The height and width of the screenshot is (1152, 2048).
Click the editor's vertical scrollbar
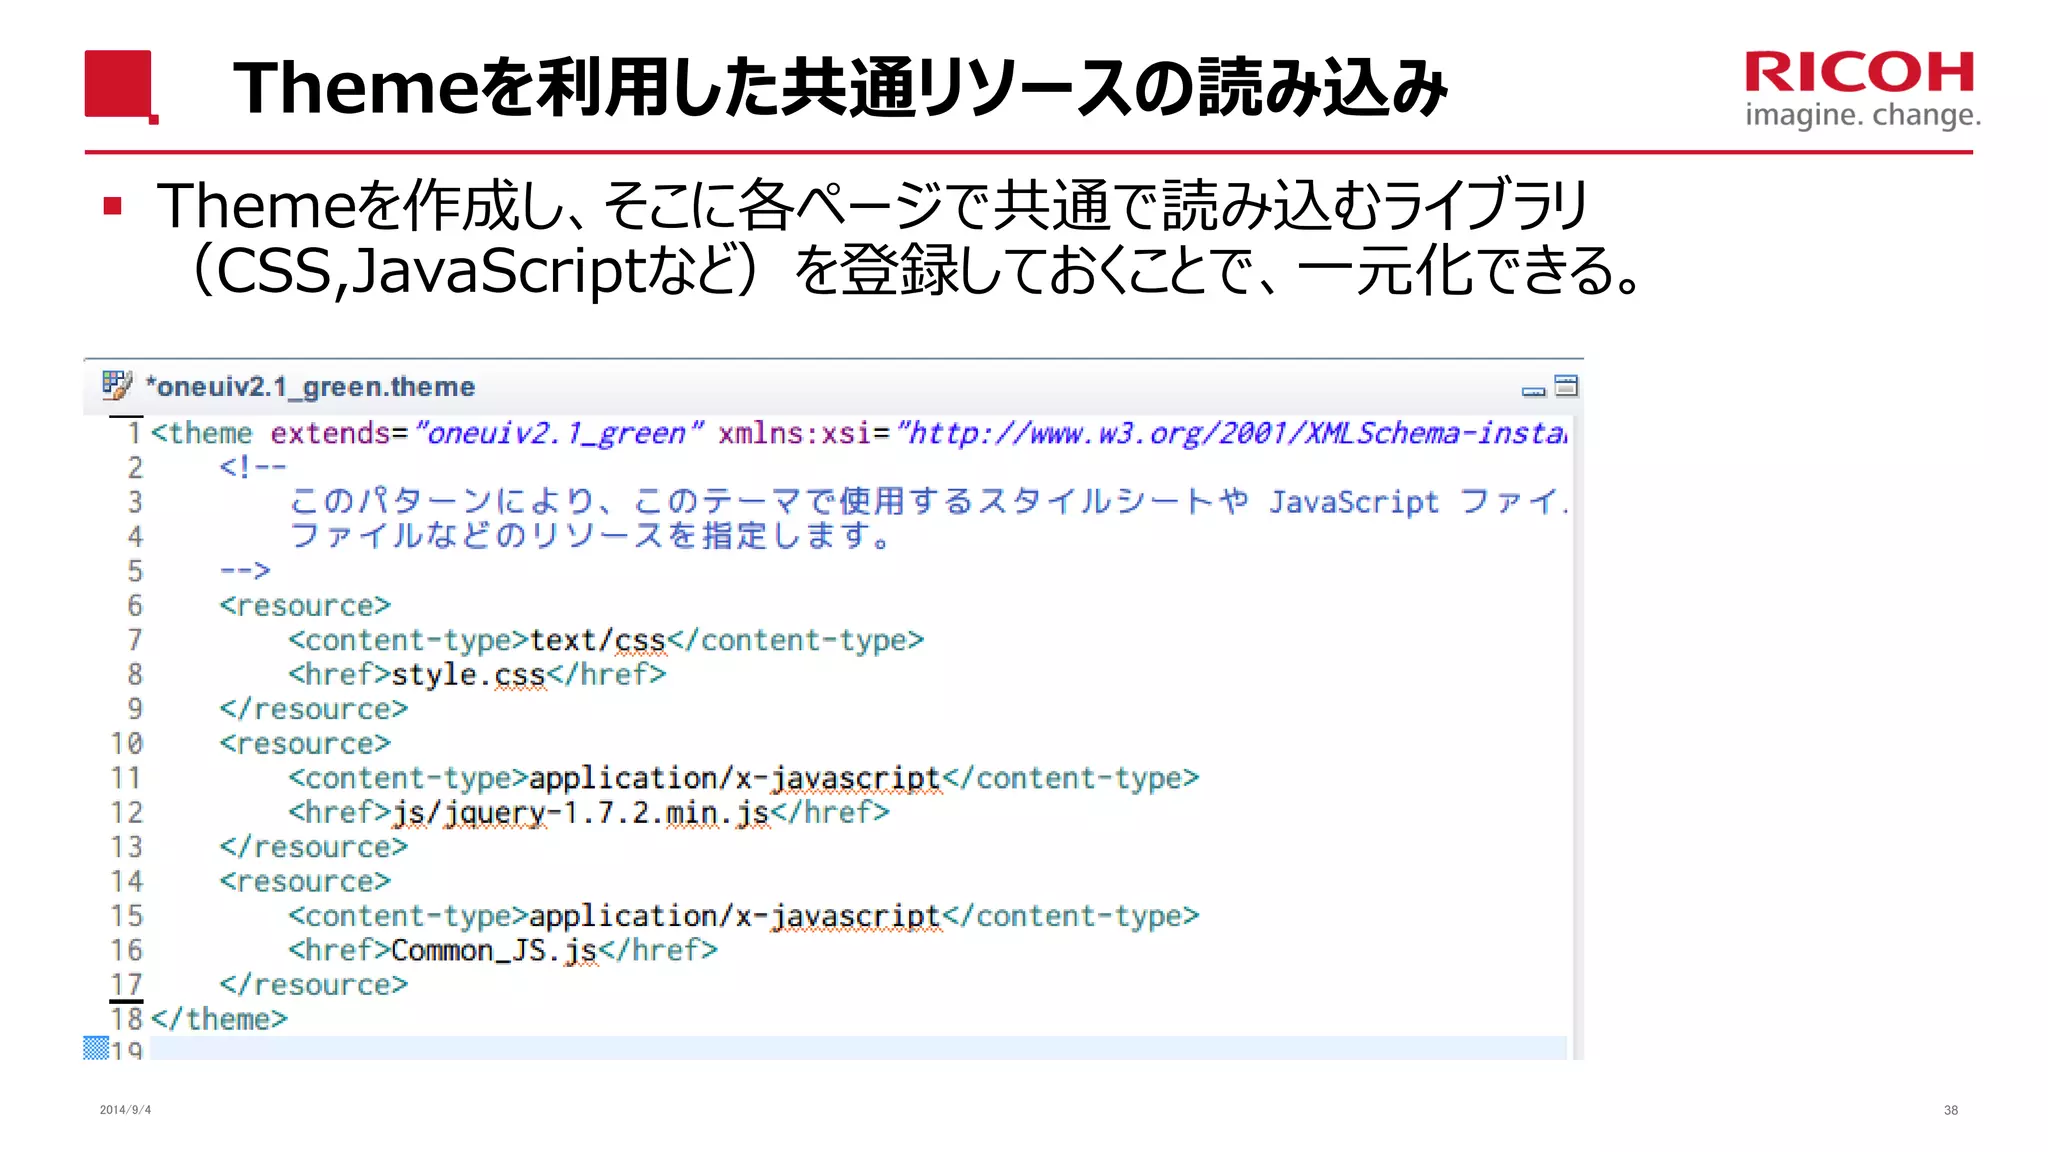click(x=1577, y=737)
